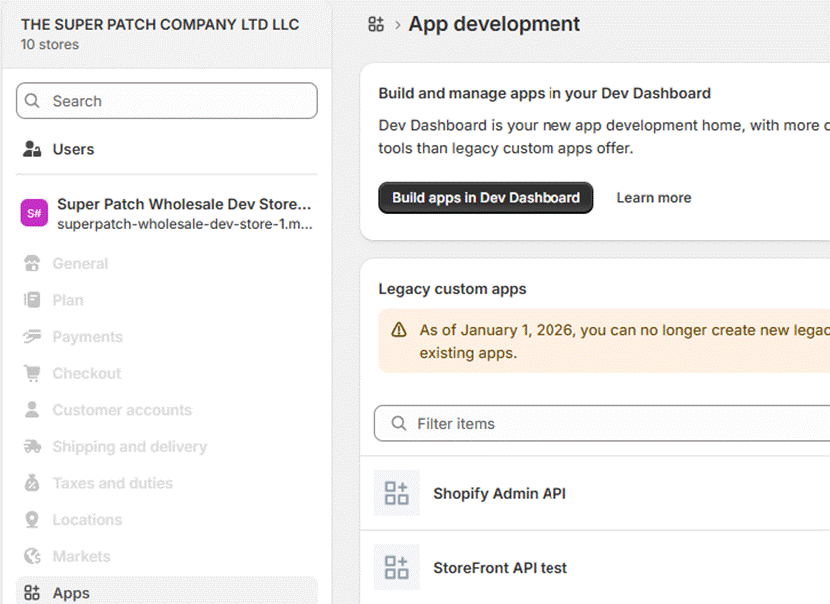Click the App development page title
This screenshot has height=604, width=830.
tap(494, 24)
